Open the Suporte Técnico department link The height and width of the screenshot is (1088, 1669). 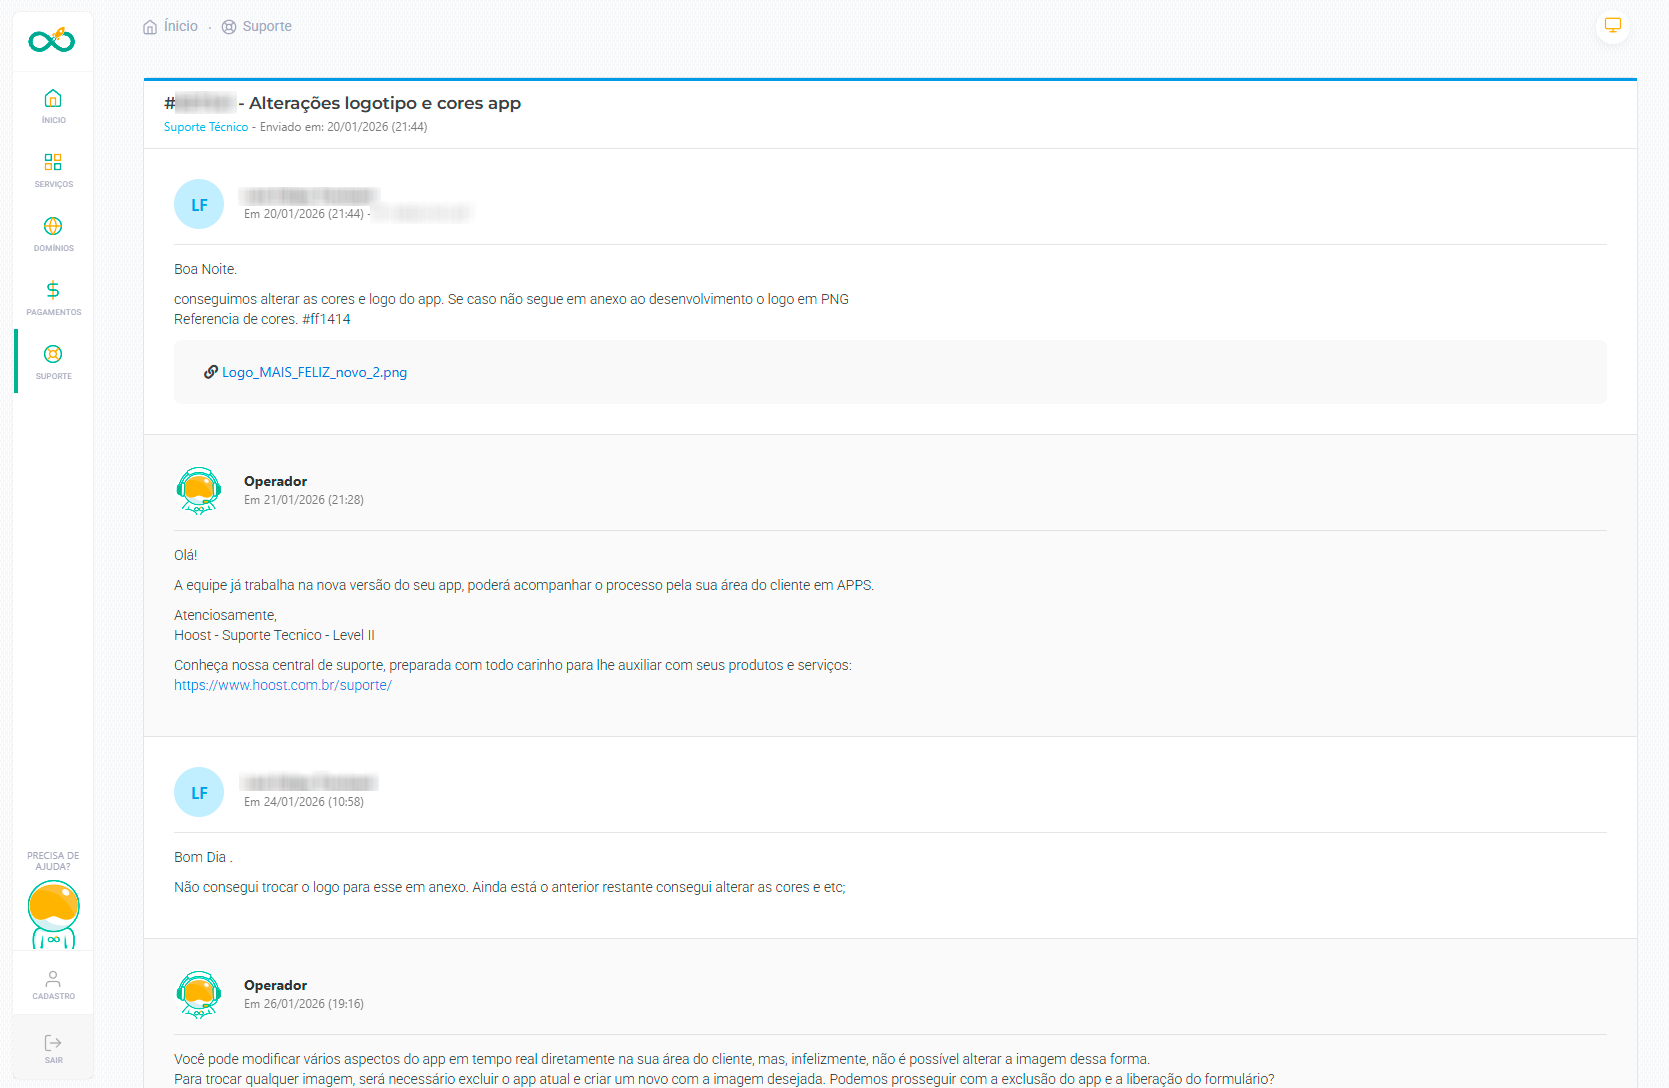[x=206, y=127]
